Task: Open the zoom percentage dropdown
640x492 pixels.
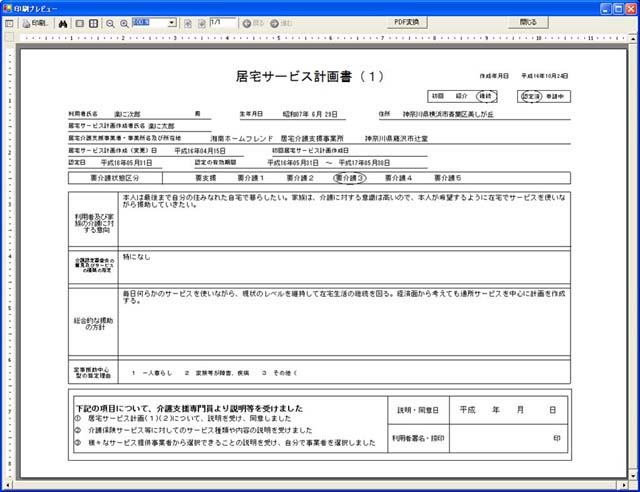Action: (172, 23)
